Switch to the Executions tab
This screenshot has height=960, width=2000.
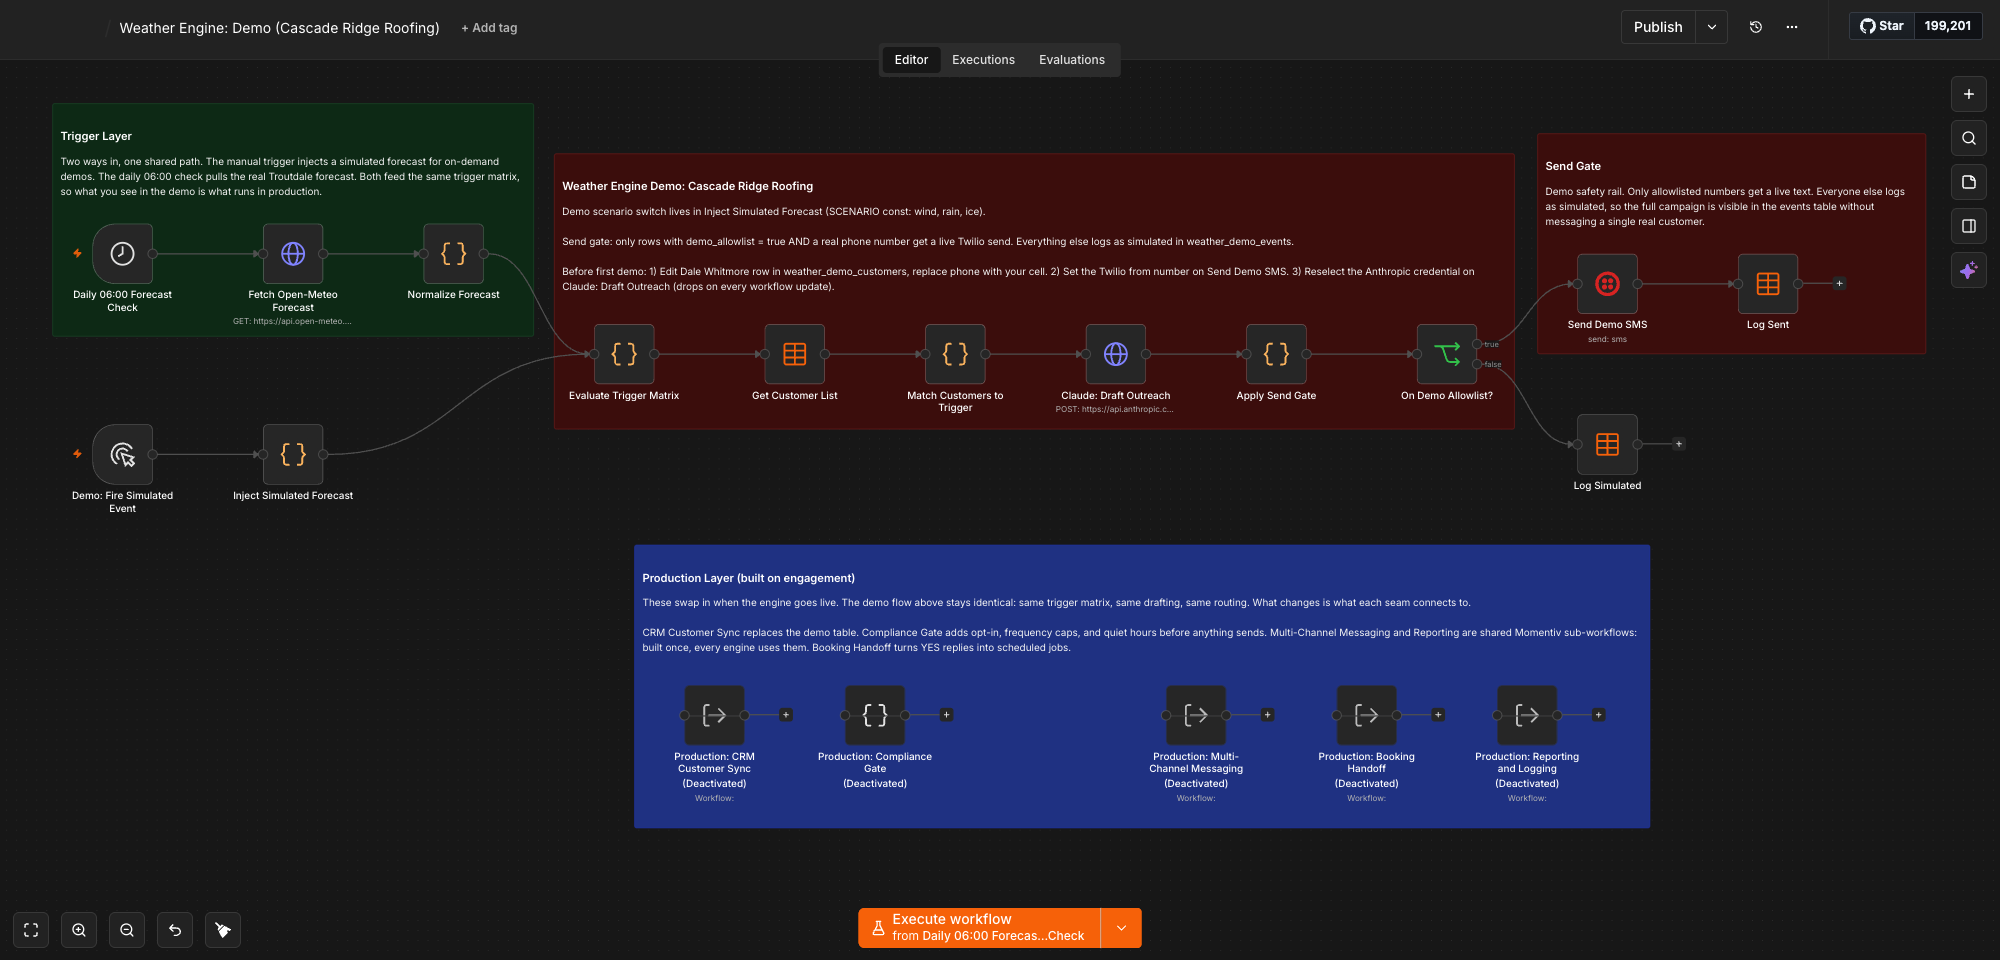(983, 60)
